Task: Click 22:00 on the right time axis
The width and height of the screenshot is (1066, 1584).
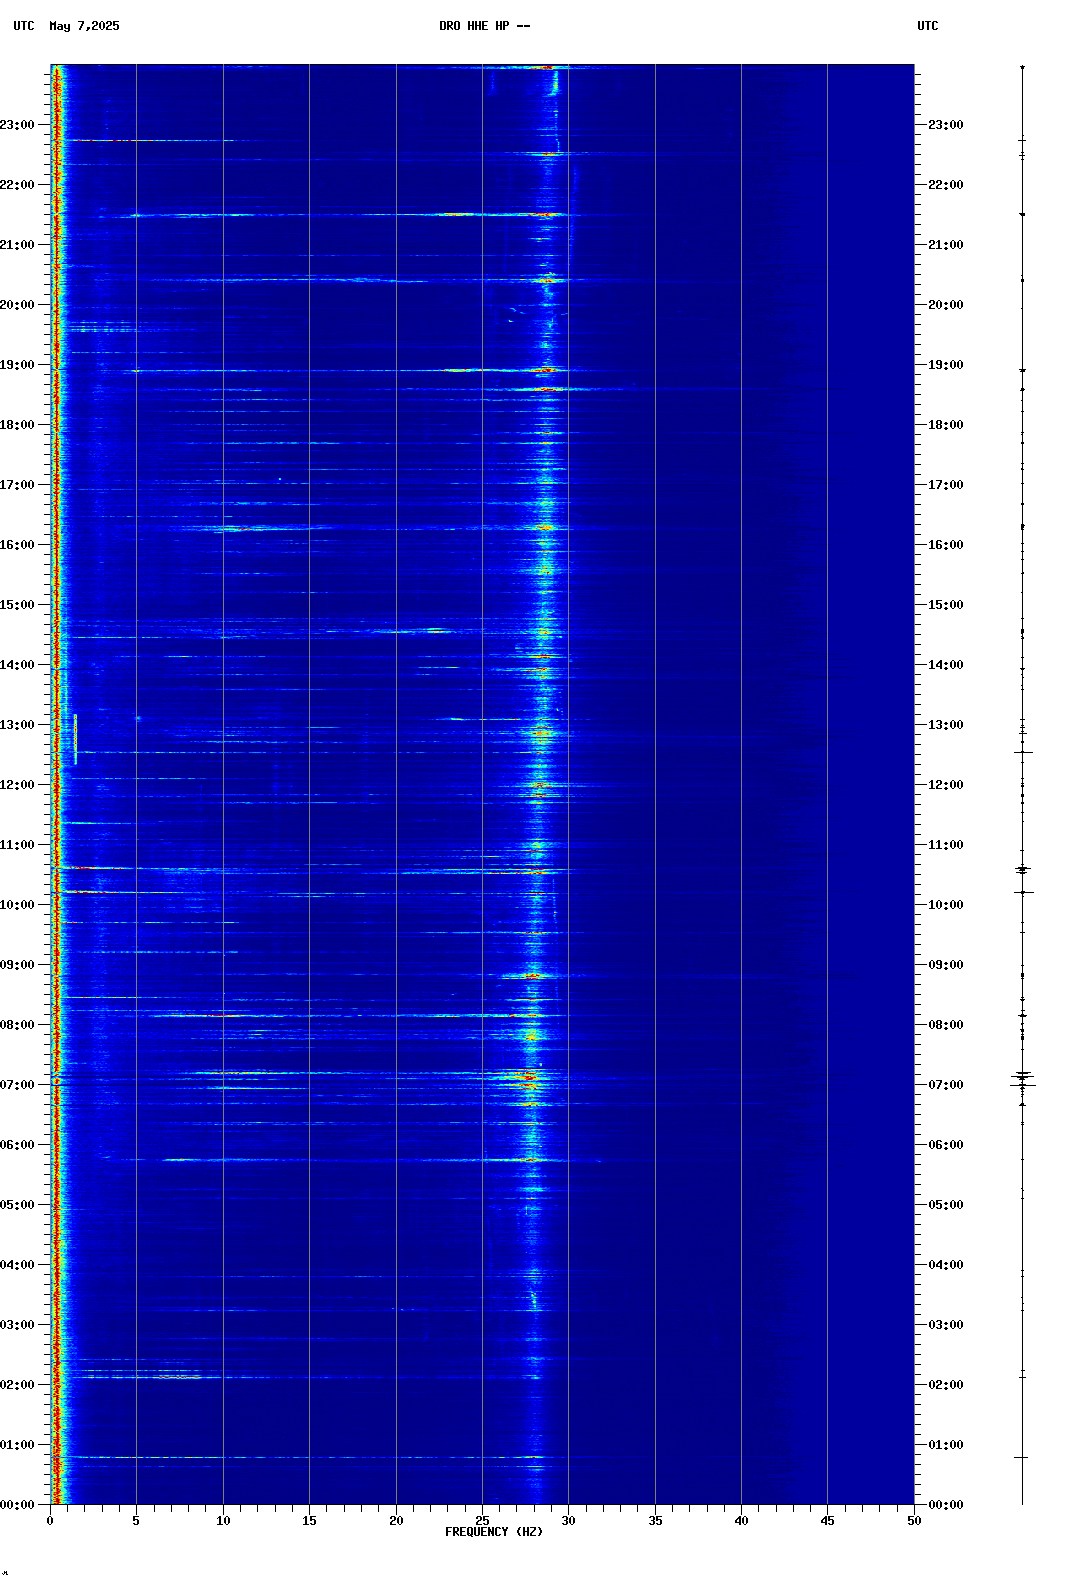Action: (x=946, y=185)
